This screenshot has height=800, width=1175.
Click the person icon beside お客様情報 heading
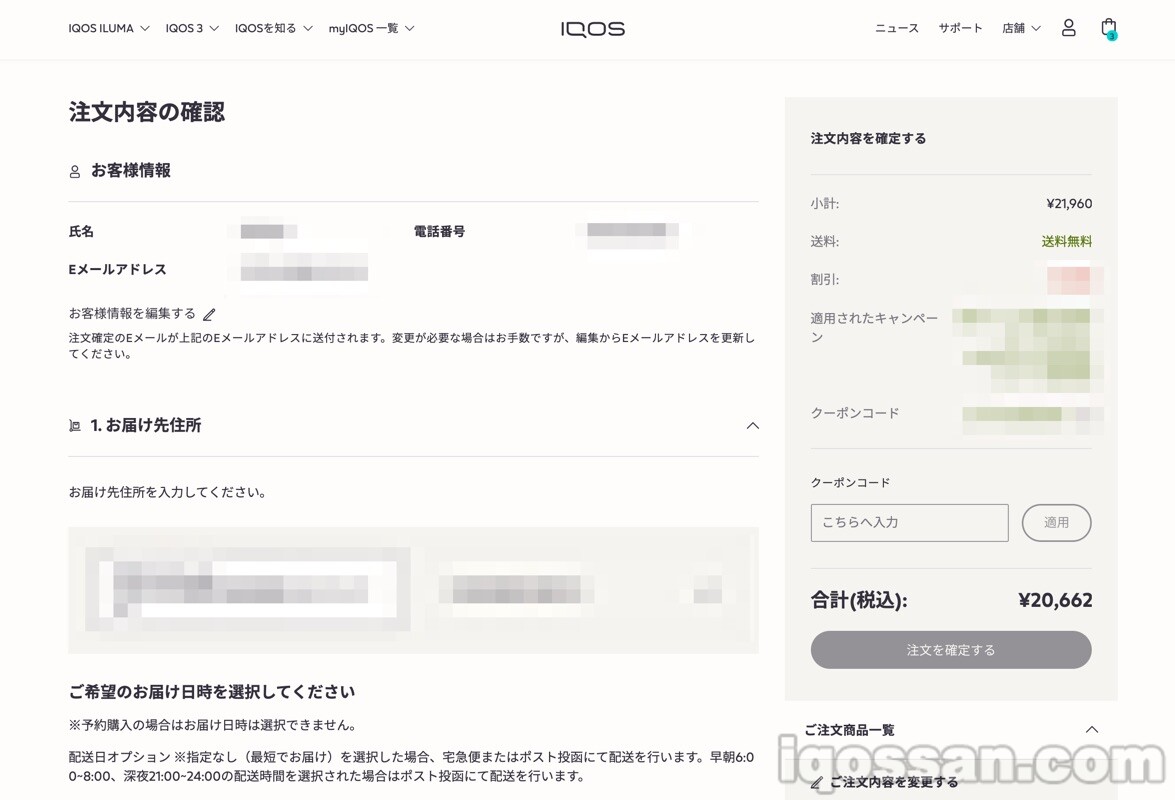(x=75, y=172)
